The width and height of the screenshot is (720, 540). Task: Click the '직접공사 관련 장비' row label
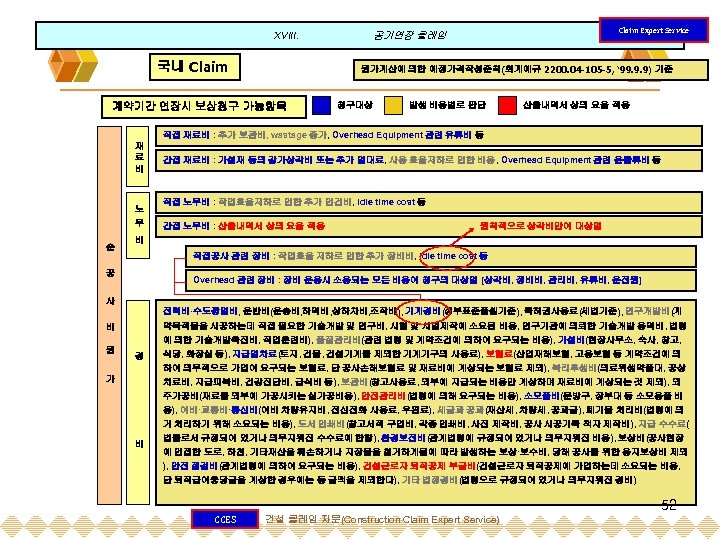(231, 256)
